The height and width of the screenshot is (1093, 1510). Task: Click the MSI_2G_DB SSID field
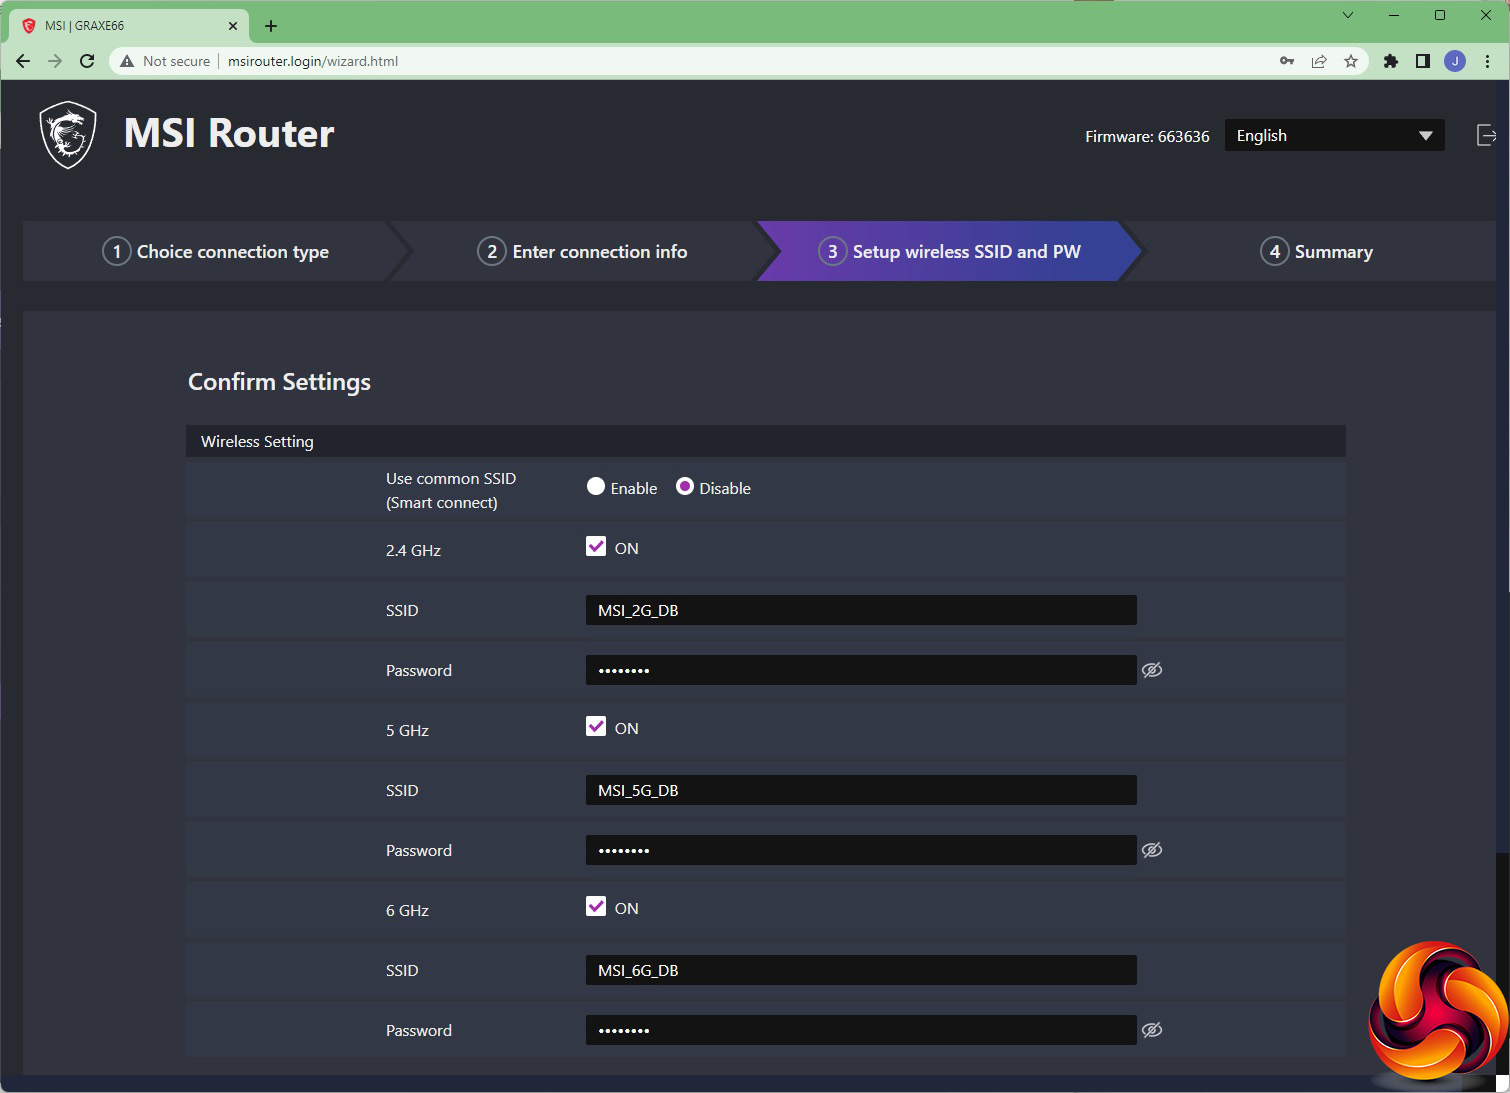click(861, 610)
